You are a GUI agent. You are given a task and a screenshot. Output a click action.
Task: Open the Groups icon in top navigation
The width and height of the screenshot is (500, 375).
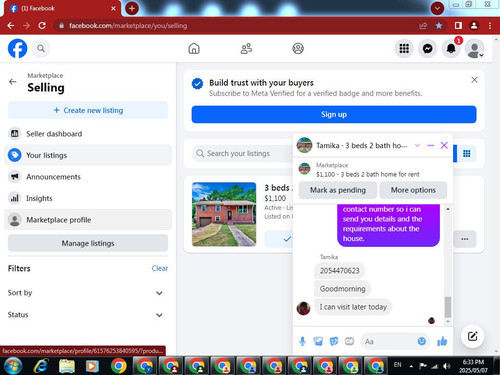298,49
